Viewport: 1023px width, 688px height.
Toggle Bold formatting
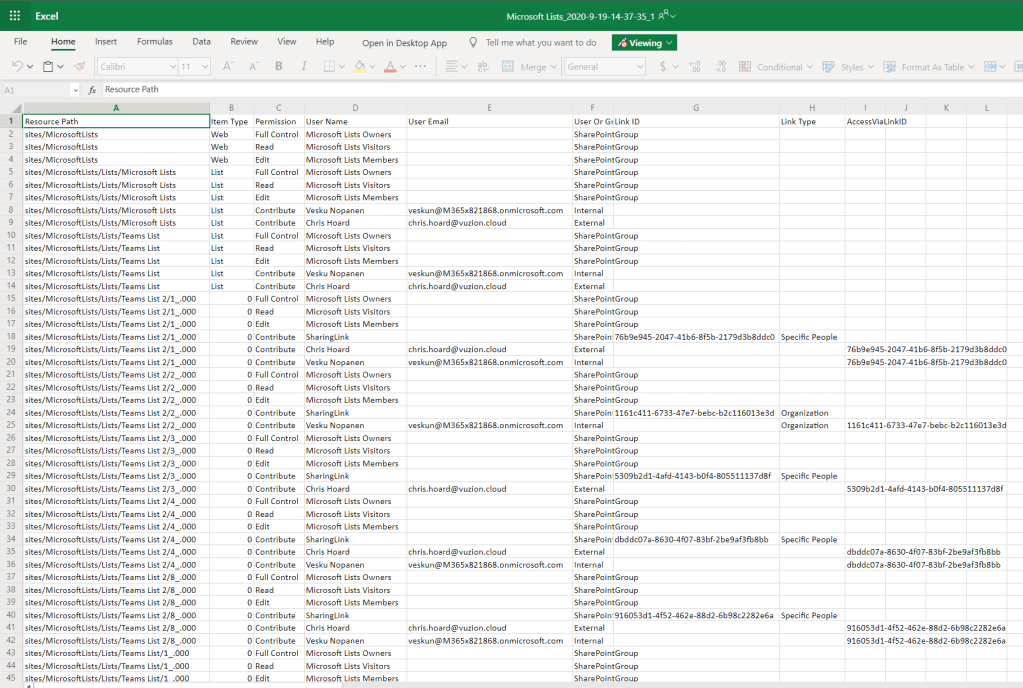pyautogui.click(x=278, y=67)
